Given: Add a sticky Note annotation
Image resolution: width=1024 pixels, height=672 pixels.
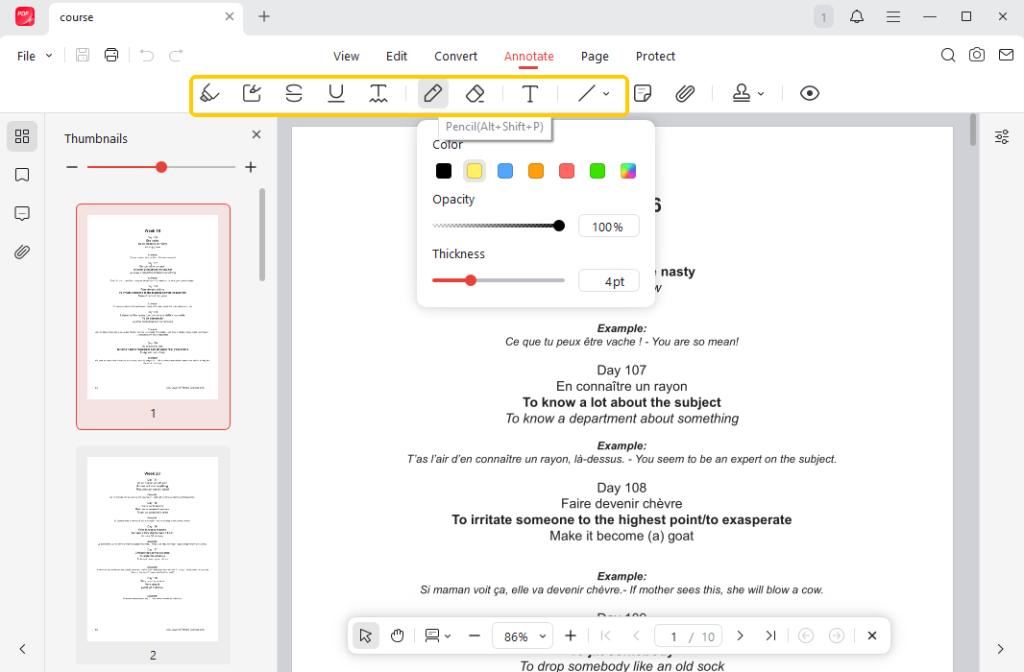Looking at the screenshot, I should click(643, 93).
